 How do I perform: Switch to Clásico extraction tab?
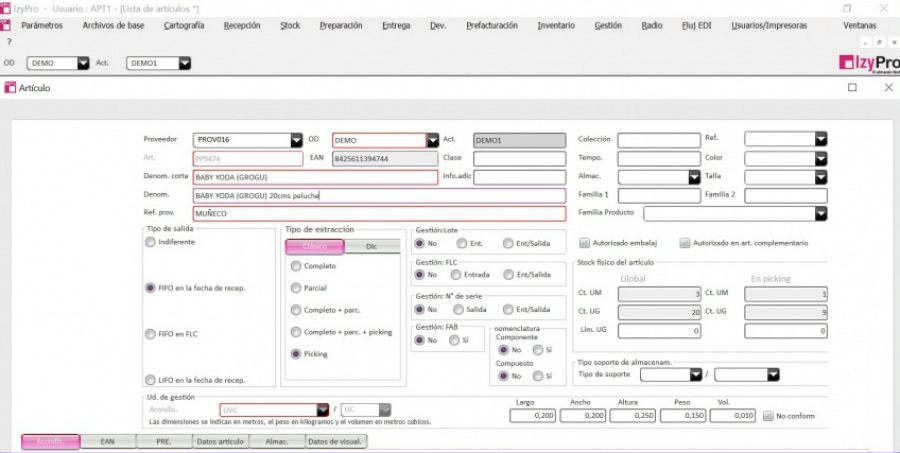315,246
